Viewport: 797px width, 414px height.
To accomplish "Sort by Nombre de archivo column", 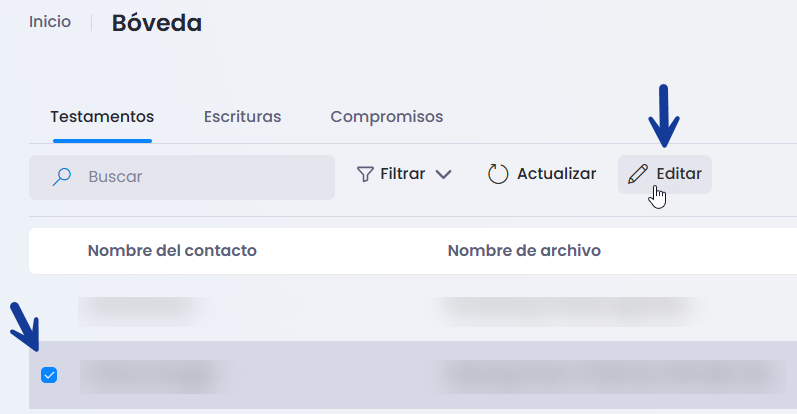I will 524,251.
